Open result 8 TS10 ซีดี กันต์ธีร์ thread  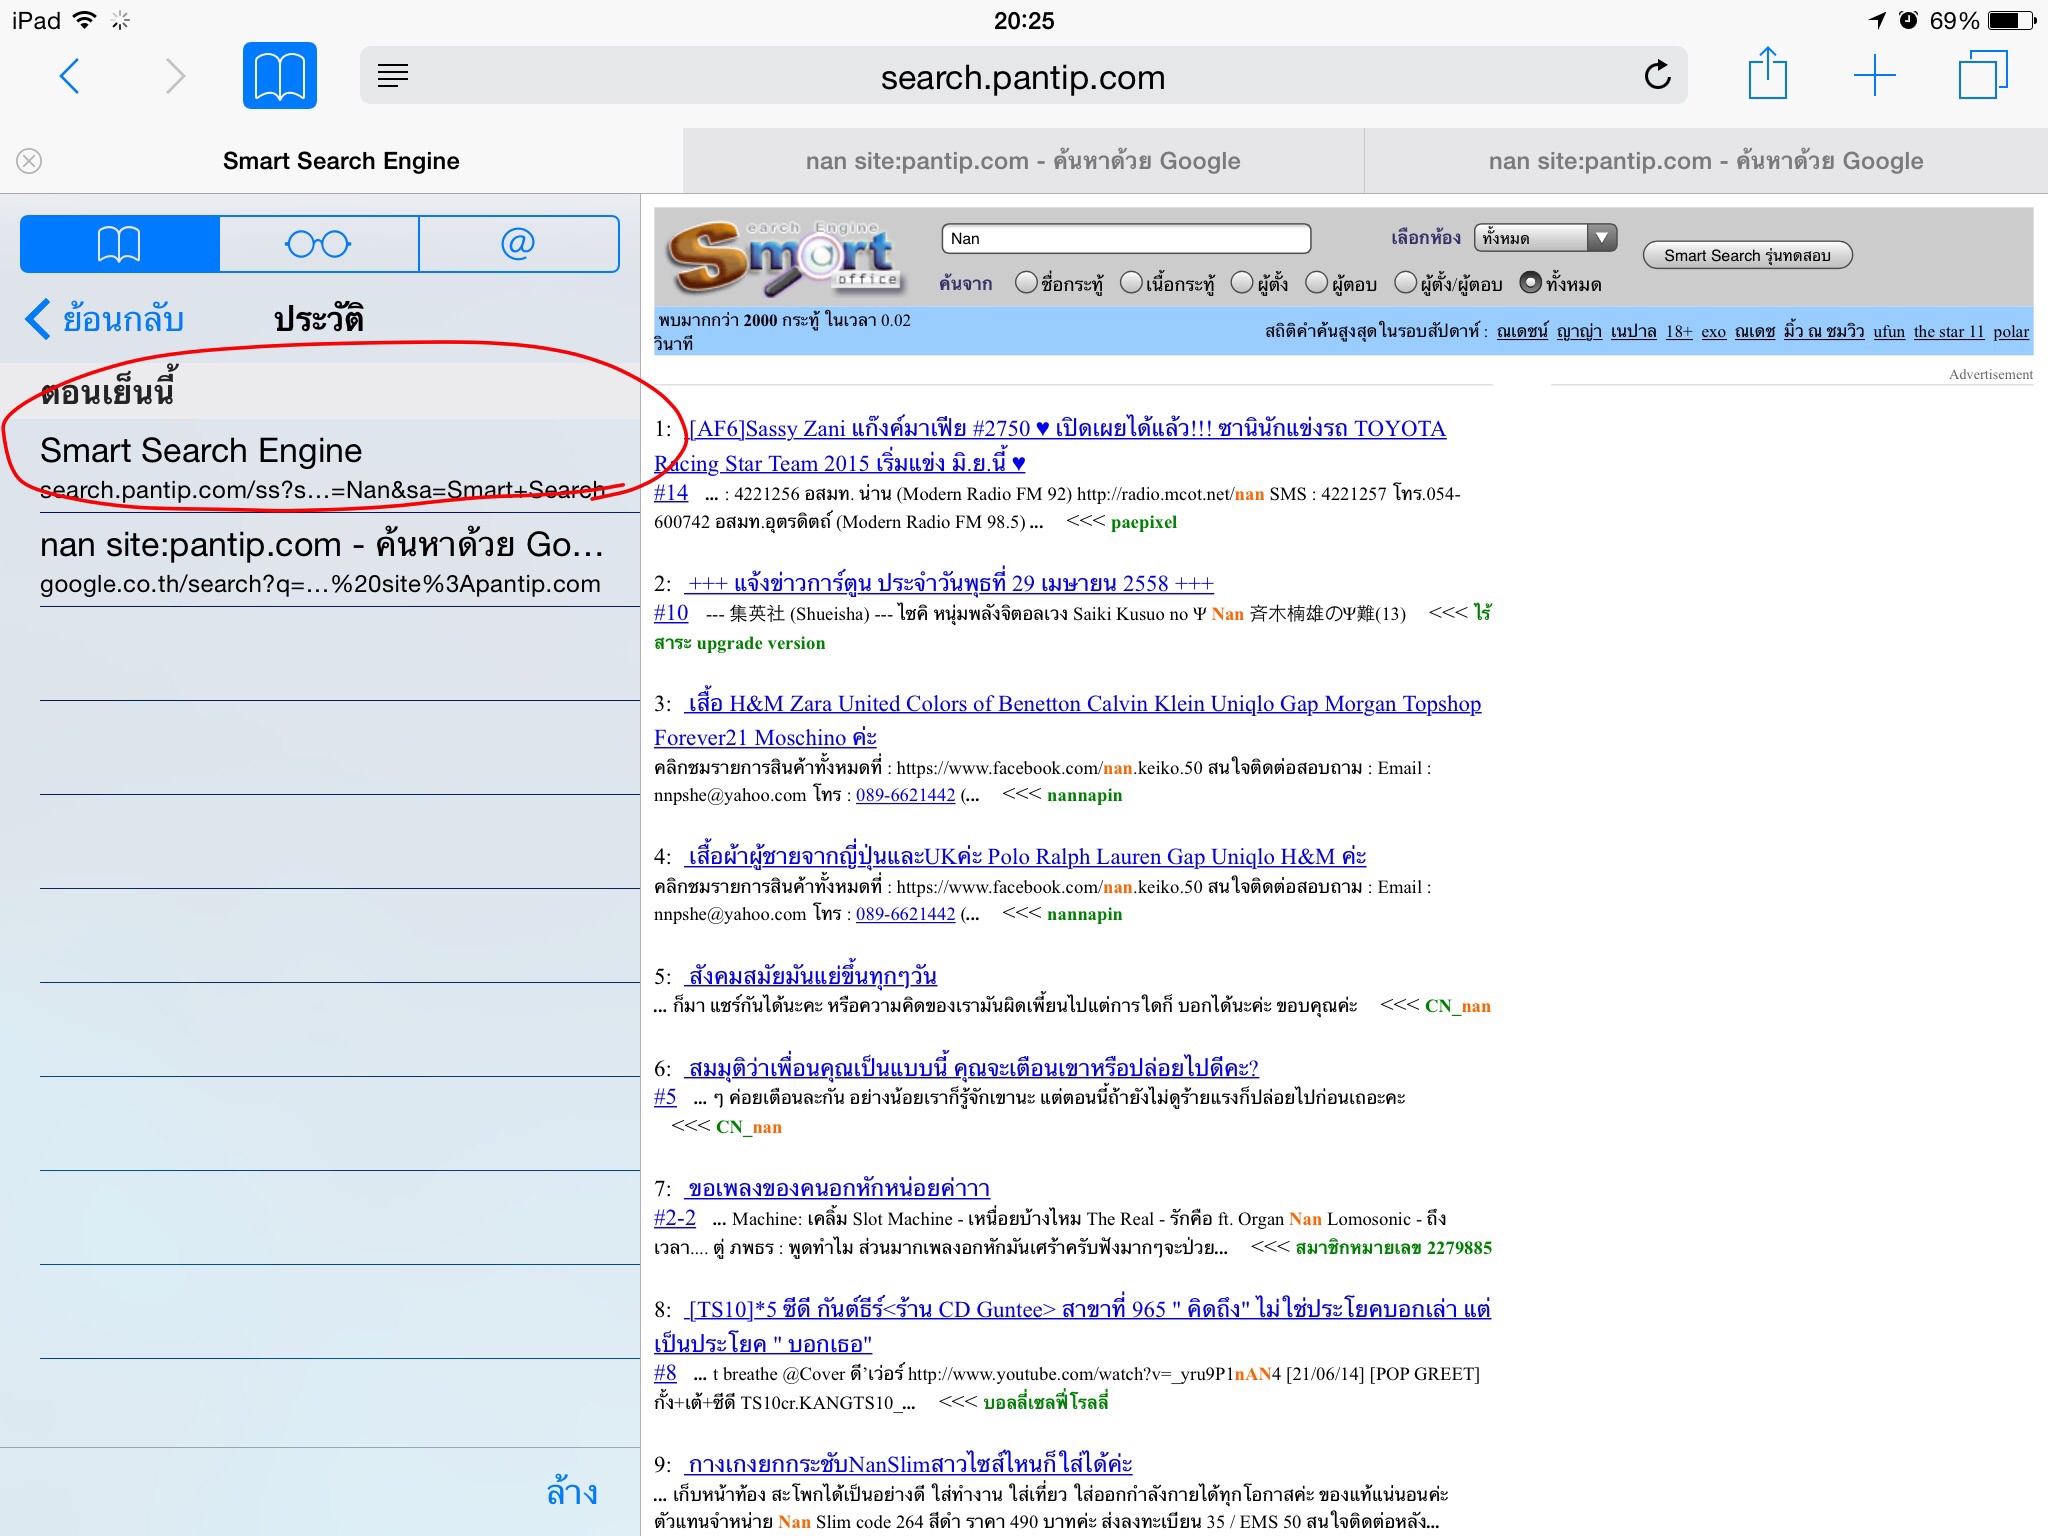(x=1072, y=1326)
